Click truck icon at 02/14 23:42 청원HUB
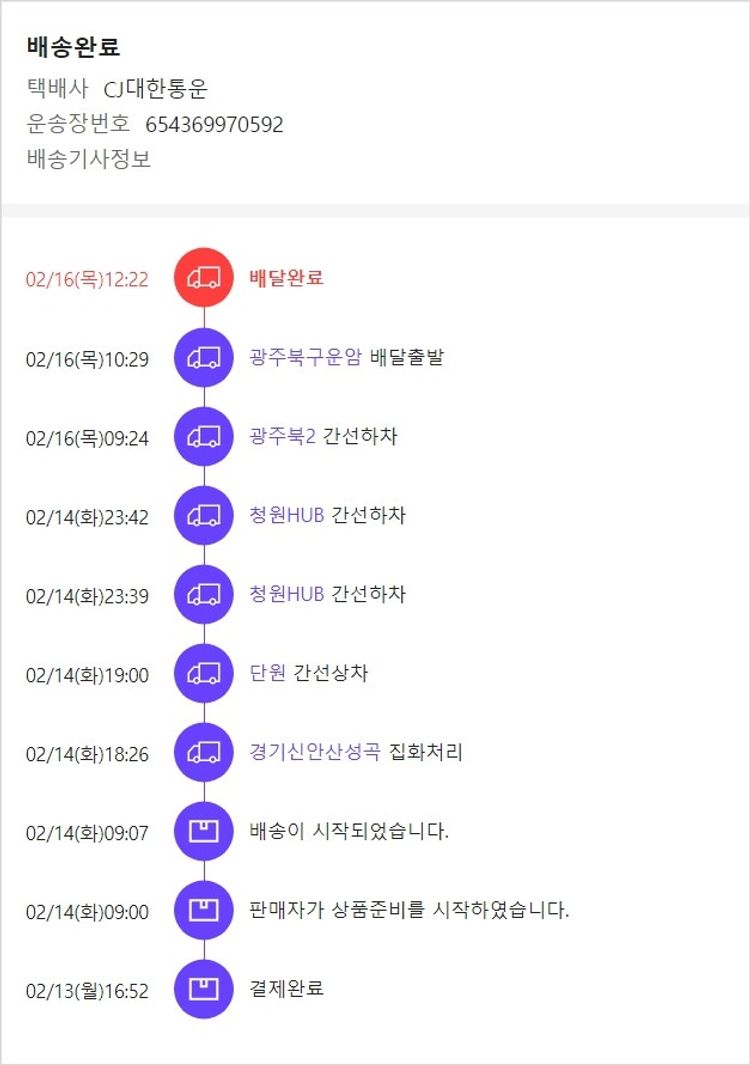 click(204, 515)
